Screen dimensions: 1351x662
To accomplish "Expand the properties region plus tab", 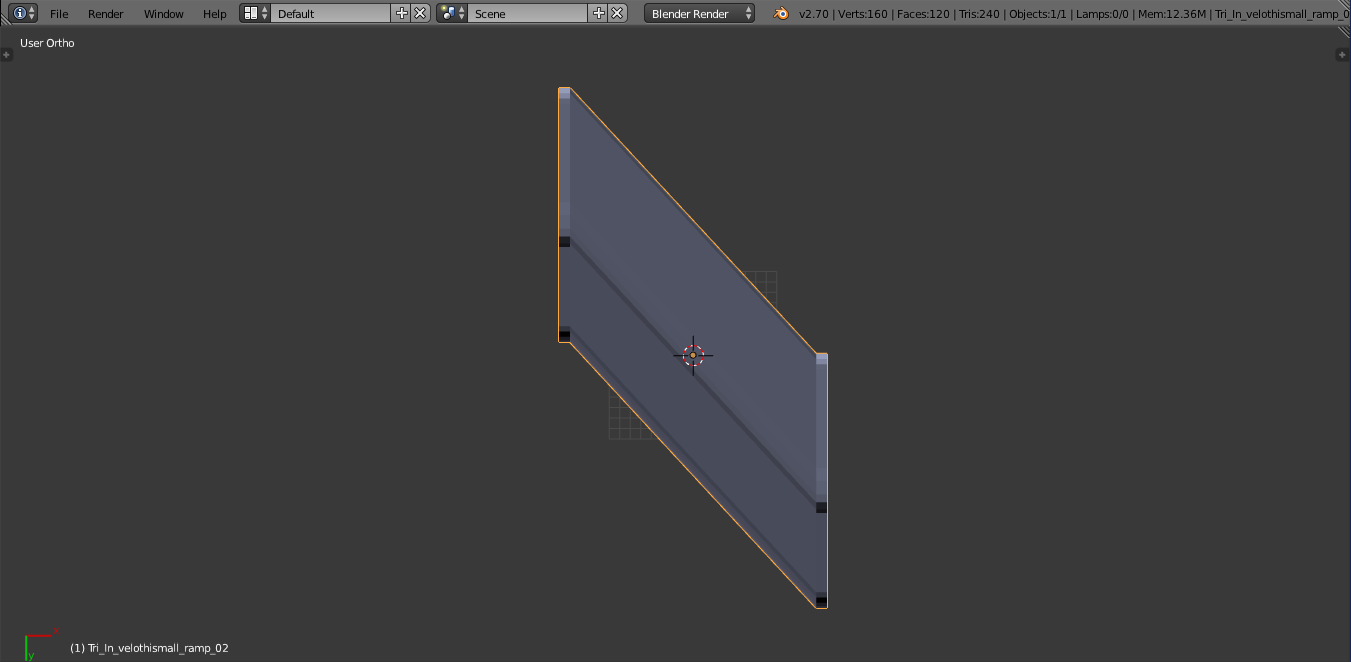I will click(1342, 54).
